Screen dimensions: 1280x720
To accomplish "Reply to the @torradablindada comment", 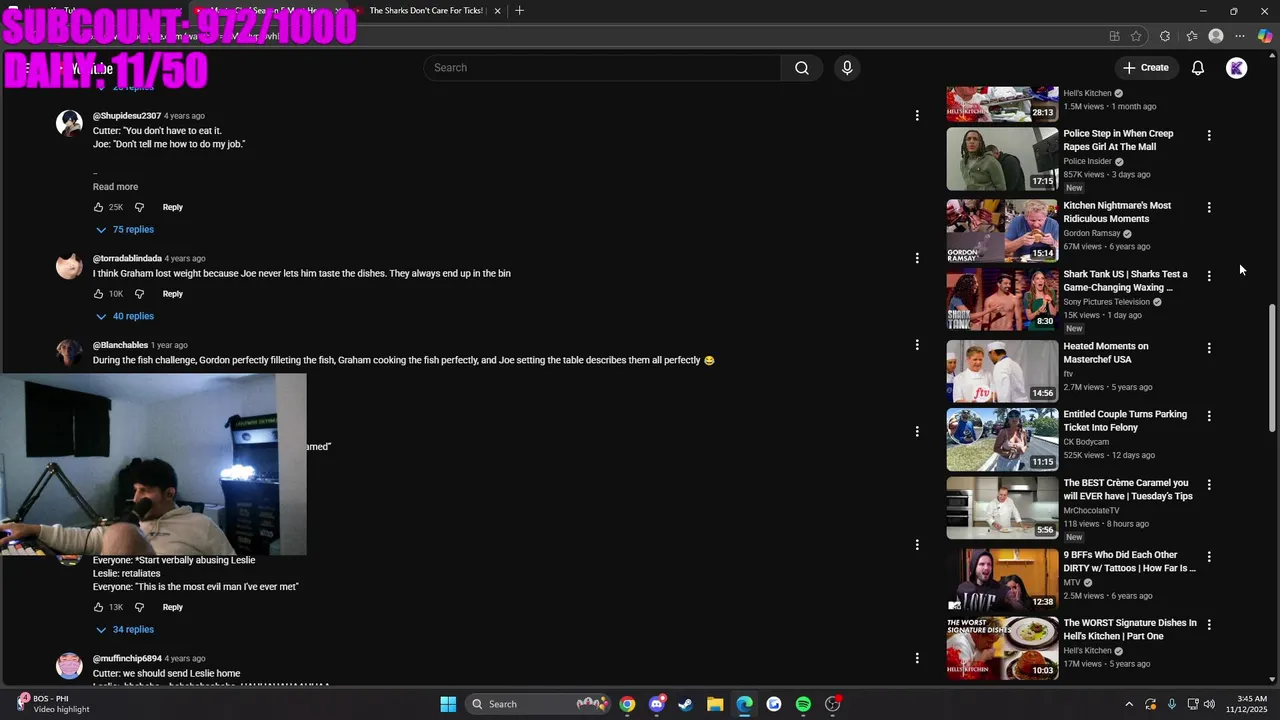I will tap(173, 294).
